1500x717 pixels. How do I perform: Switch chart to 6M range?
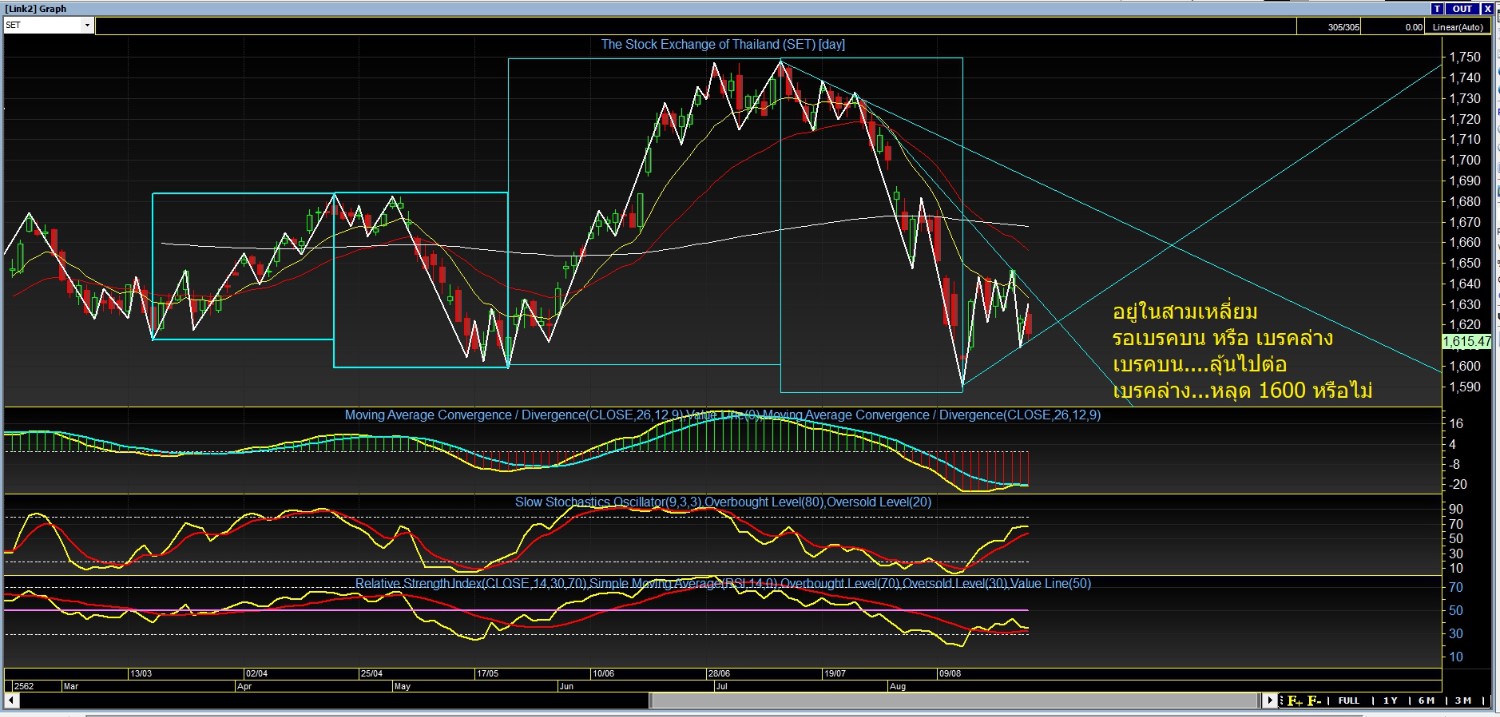coord(1427,701)
